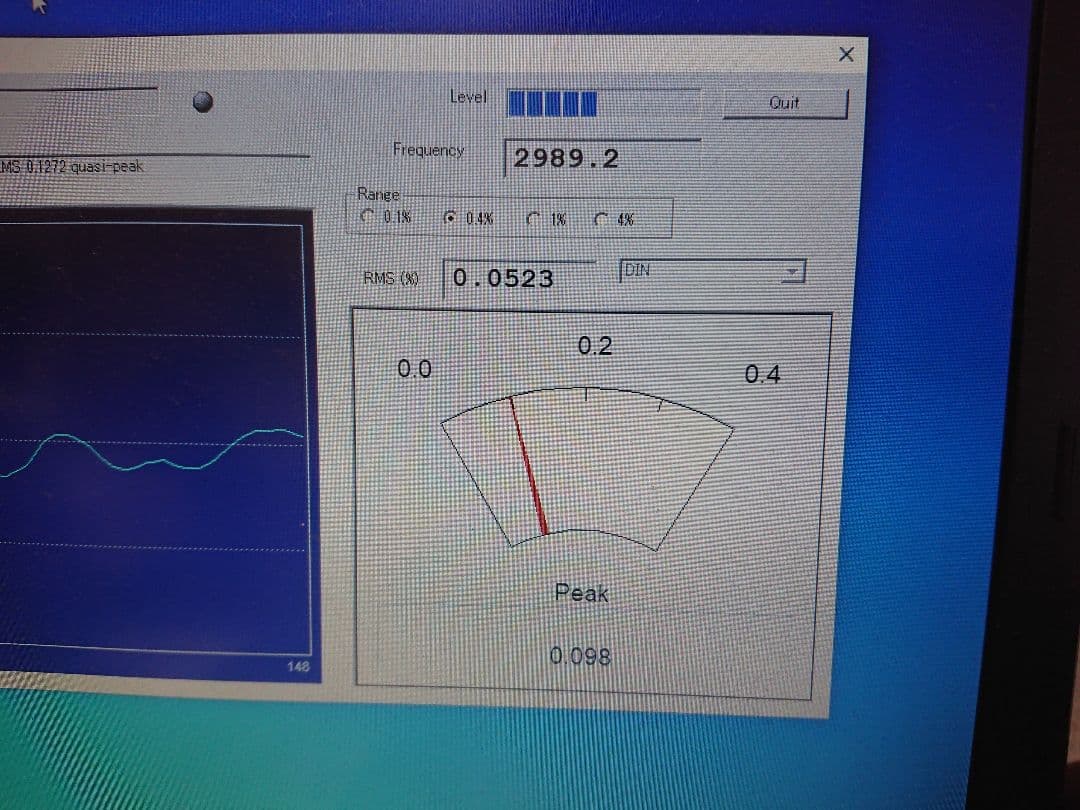The image size is (1080, 810).
Task: Click the waveform trace in the graph
Action: coord(150,455)
